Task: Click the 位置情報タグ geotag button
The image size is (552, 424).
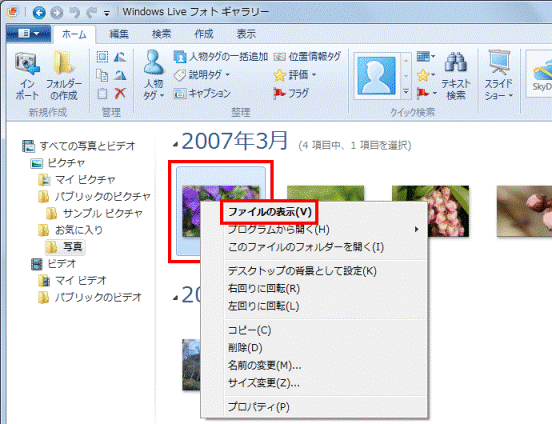Action: pyautogui.click(x=307, y=57)
